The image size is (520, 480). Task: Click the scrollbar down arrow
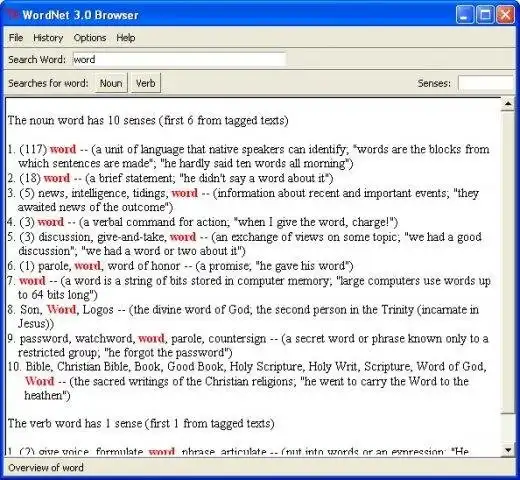point(508,450)
